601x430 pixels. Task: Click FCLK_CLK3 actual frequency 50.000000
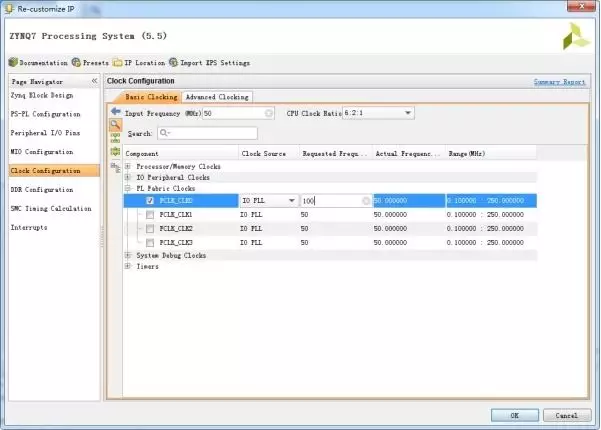pos(390,243)
